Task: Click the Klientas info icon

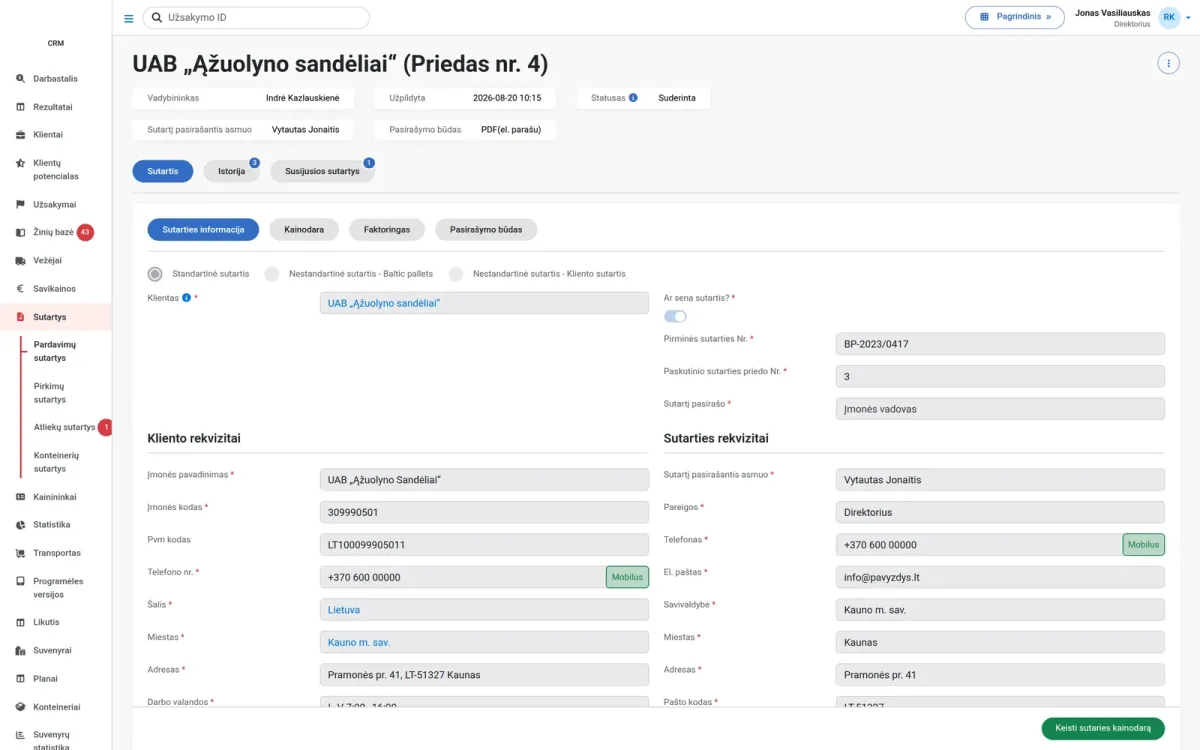Action: click(187, 298)
